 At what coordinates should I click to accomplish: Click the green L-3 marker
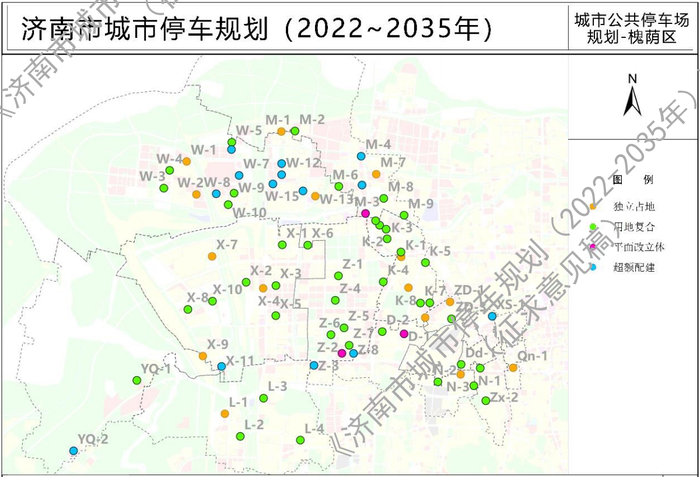pyautogui.click(x=263, y=398)
